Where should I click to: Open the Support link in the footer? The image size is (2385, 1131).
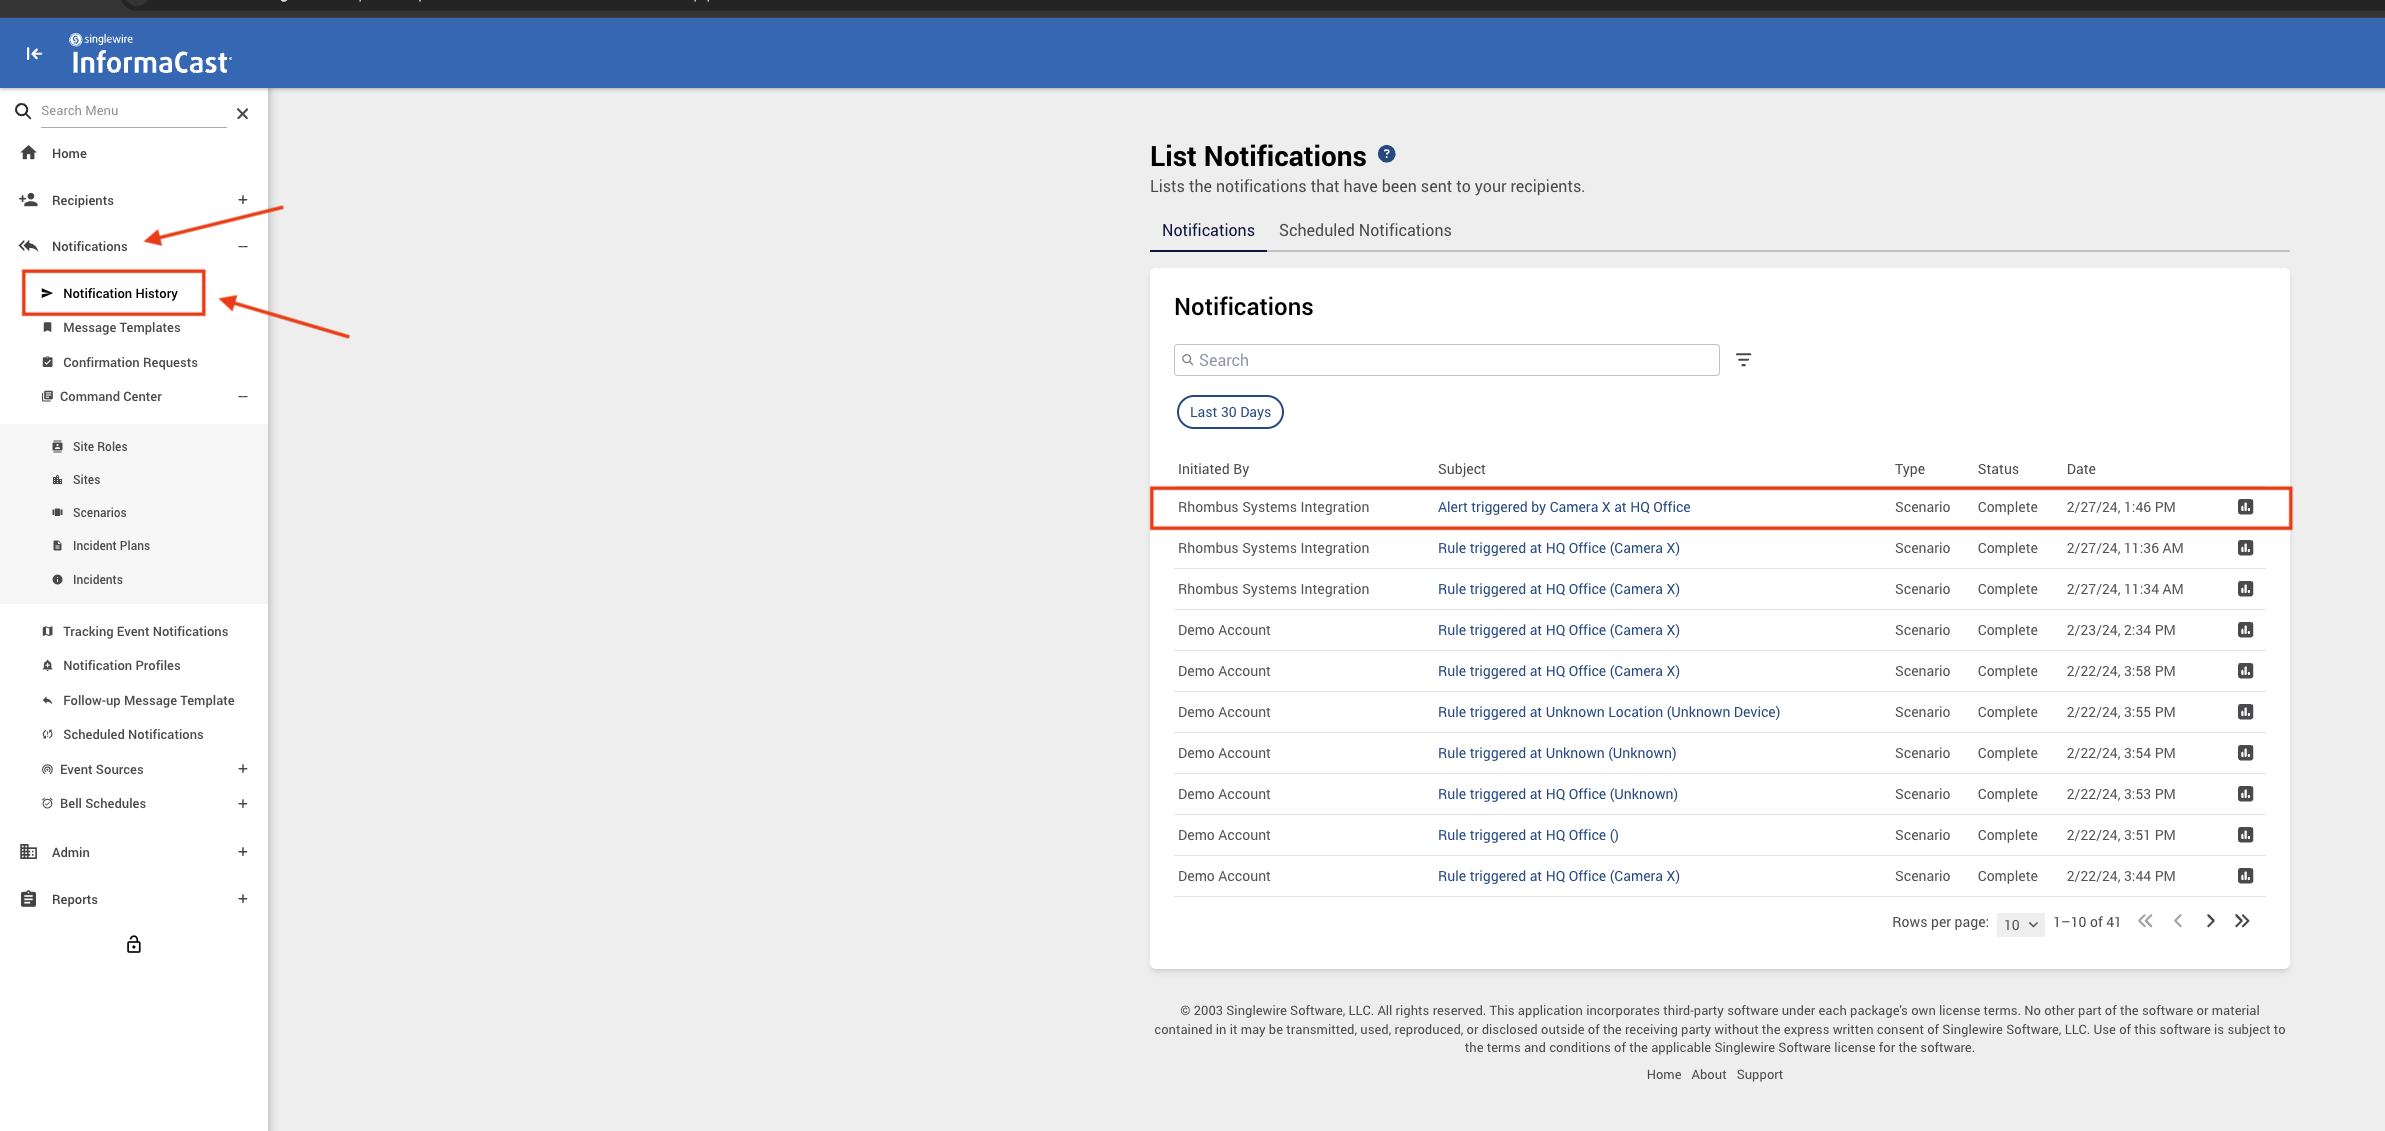[1759, 1075]
